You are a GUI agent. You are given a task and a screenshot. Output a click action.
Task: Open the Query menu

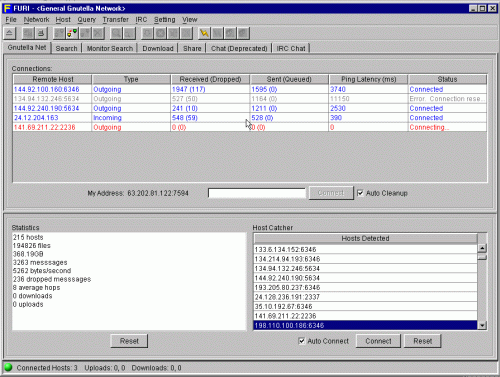click(x=87, y=20)
